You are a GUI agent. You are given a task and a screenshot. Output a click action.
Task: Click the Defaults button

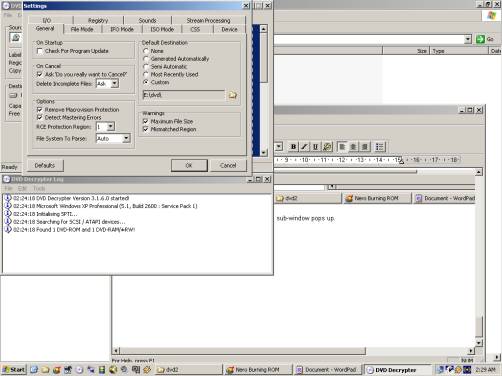[x=45, y=165]
